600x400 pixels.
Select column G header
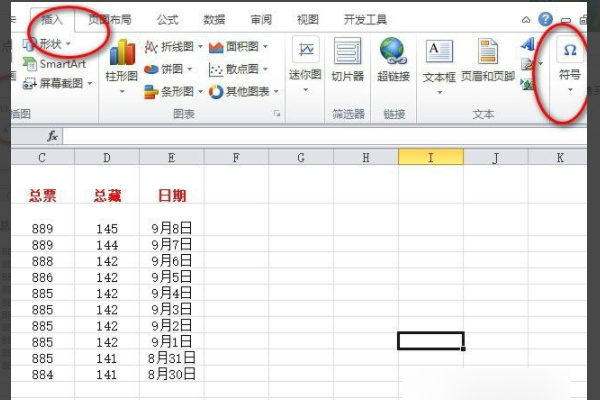301,157
